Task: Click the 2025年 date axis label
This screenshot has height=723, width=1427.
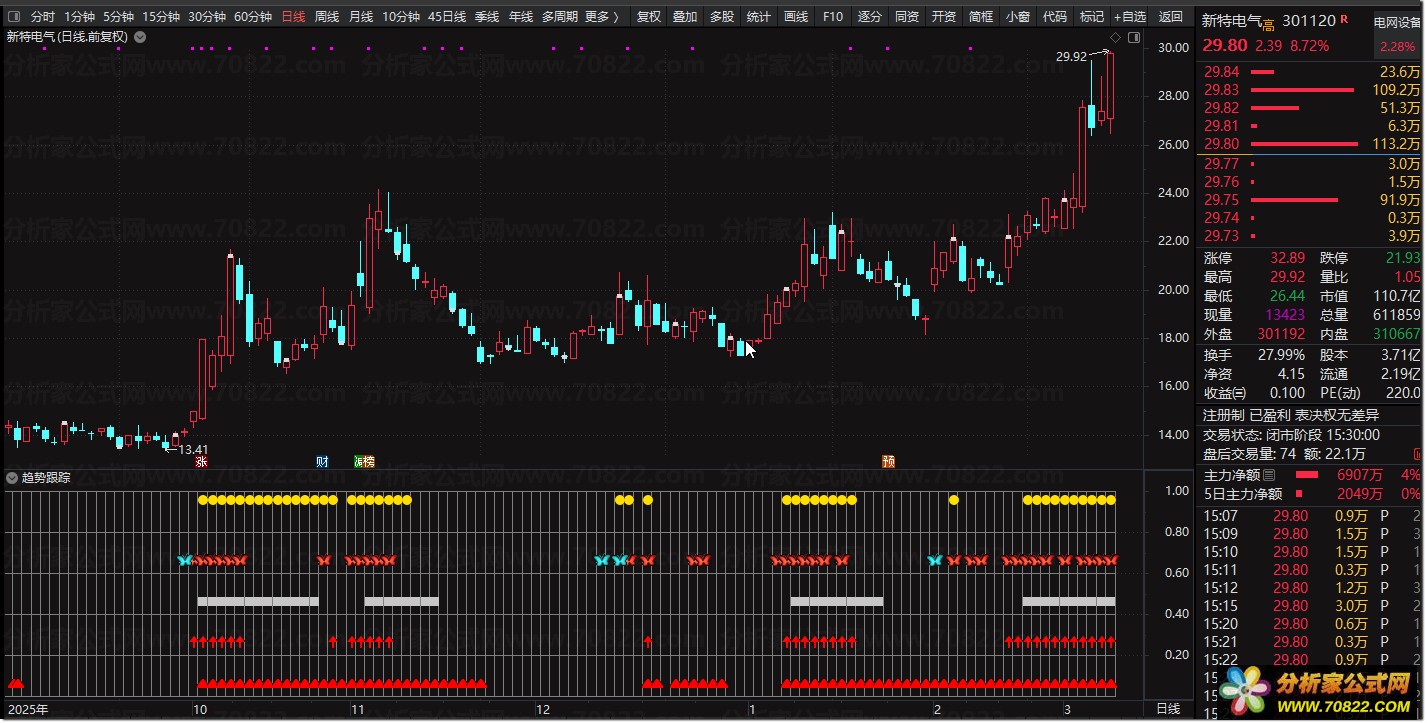Action: [x=27, y=709]
